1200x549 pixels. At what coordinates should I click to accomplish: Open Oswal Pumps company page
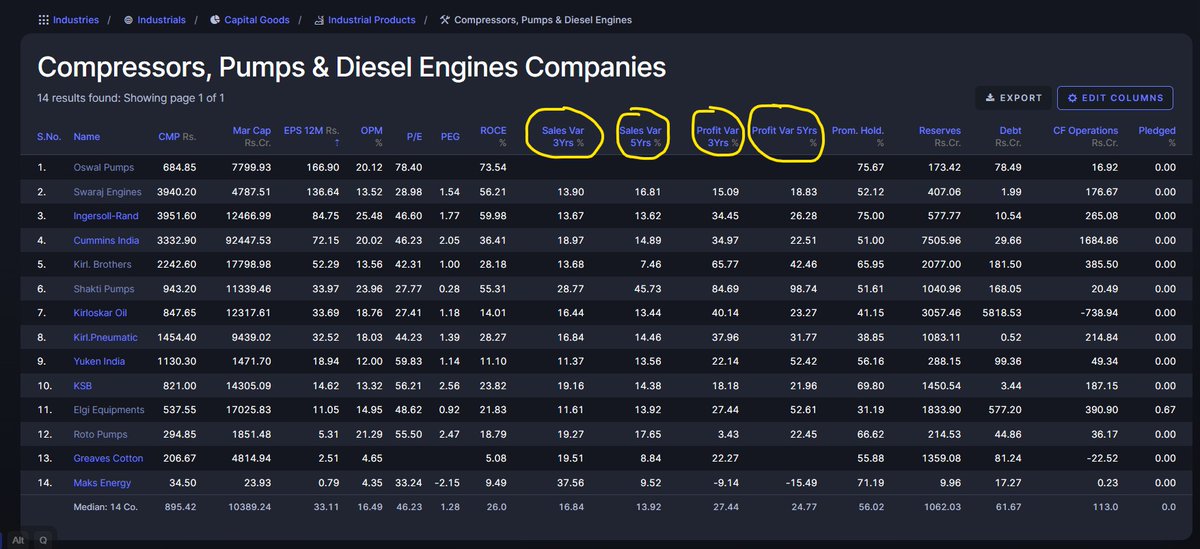click(104, 167)
